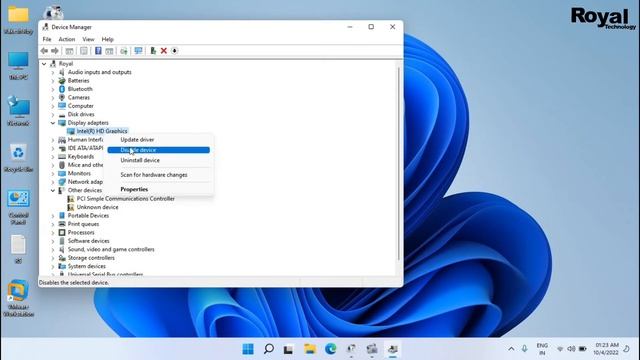
Task: Select the System devices row
Action: (87, 266)
